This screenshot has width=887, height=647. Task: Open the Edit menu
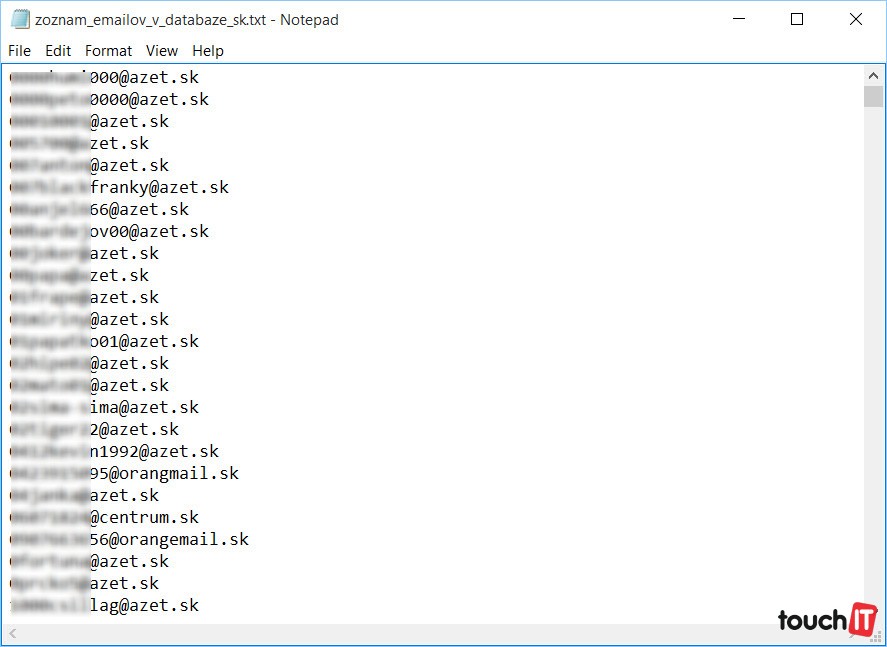(58, 51)
